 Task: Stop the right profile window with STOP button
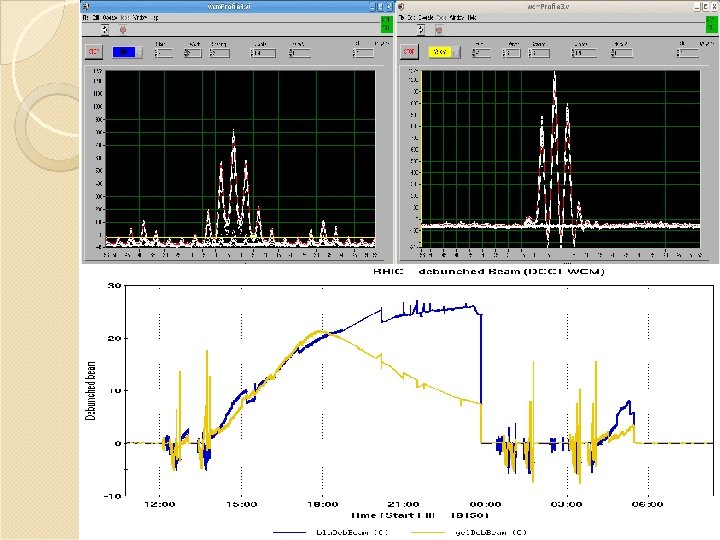[409, 52]
